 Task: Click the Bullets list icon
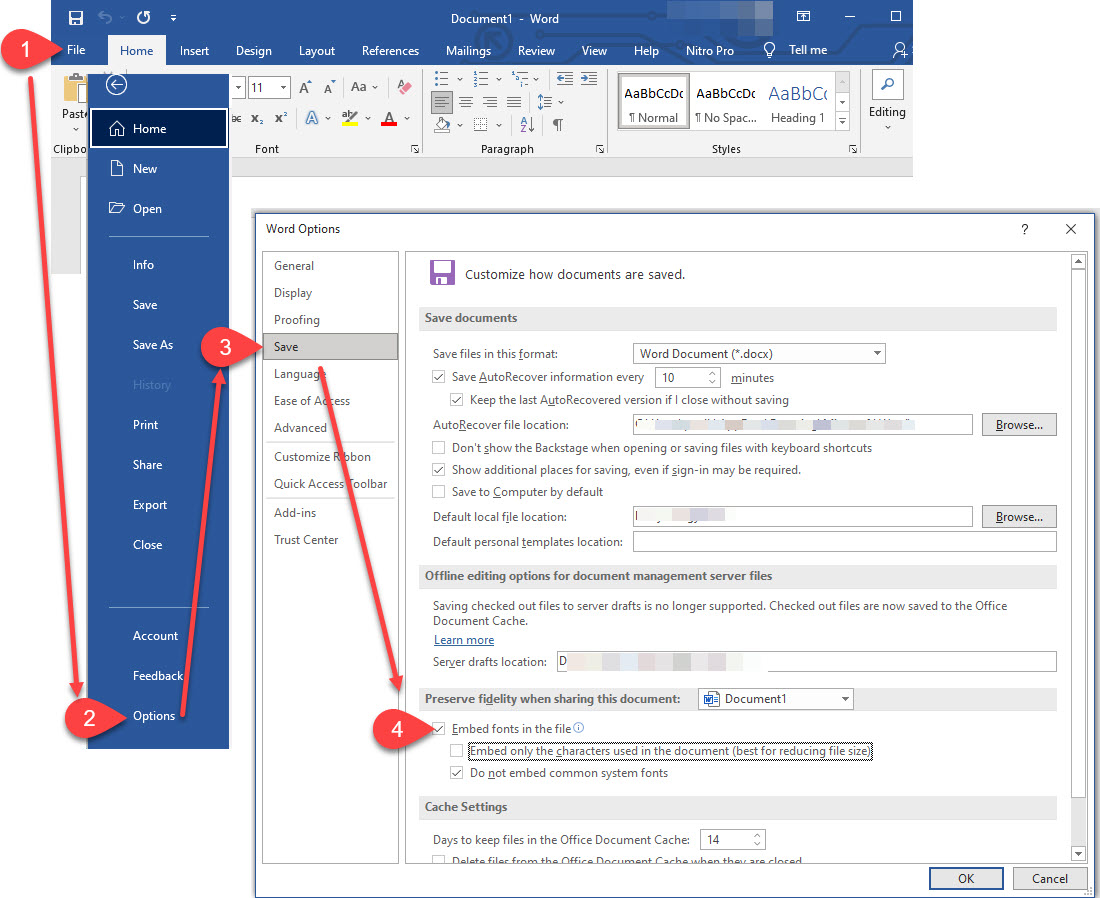pyautogui.click(x=443, y=78)
